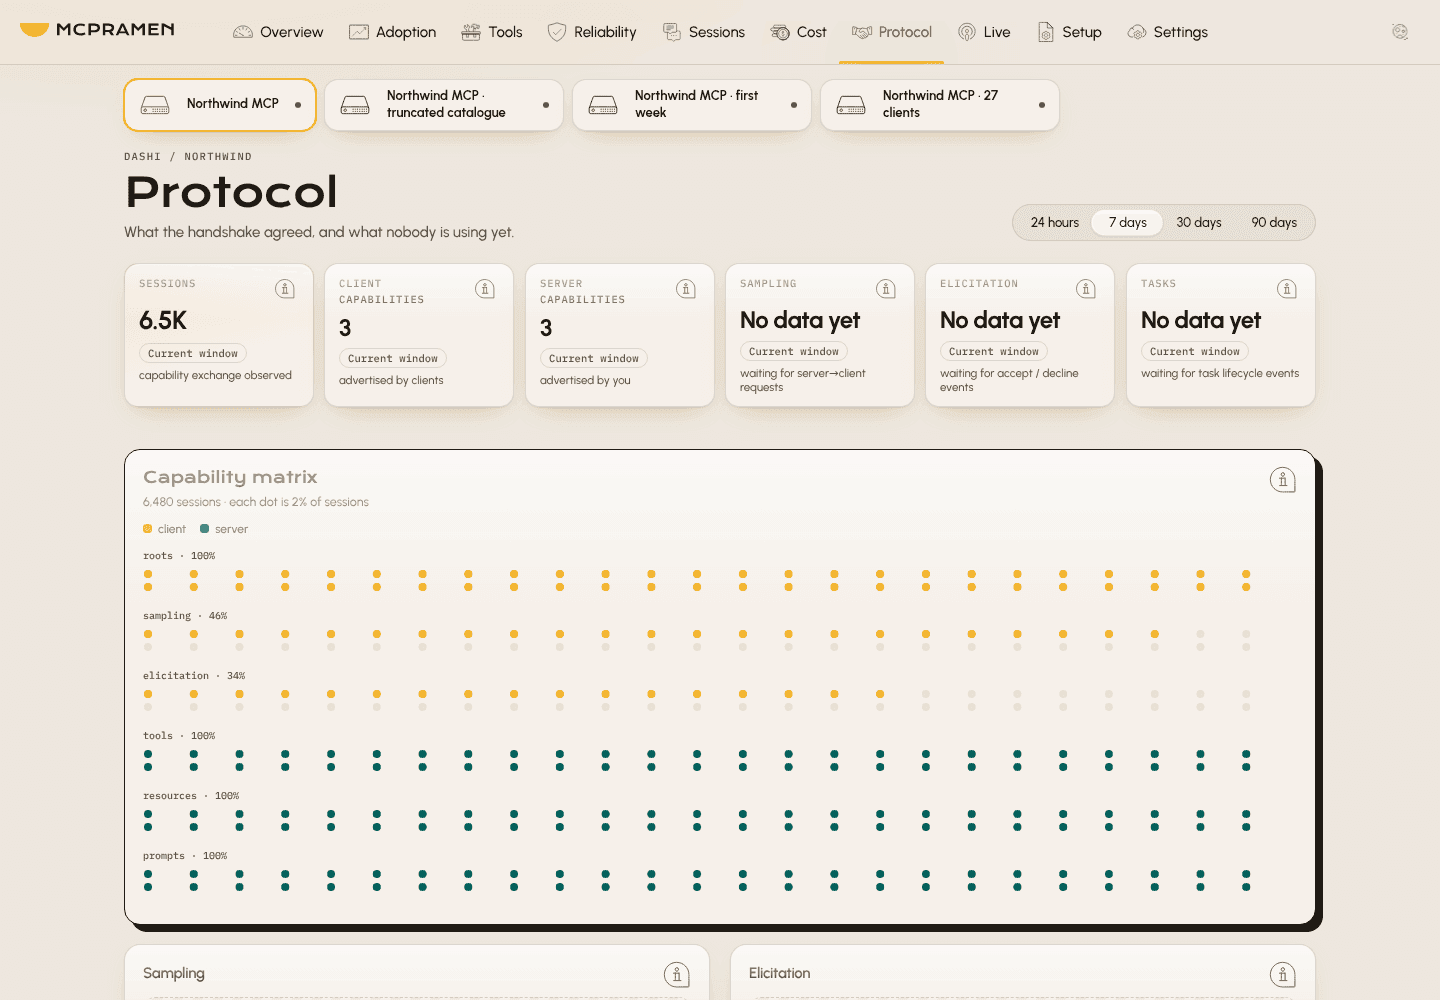Click the NORTHWIND breadcrumb
1440x1000 pixels.
tap(218, 157)
